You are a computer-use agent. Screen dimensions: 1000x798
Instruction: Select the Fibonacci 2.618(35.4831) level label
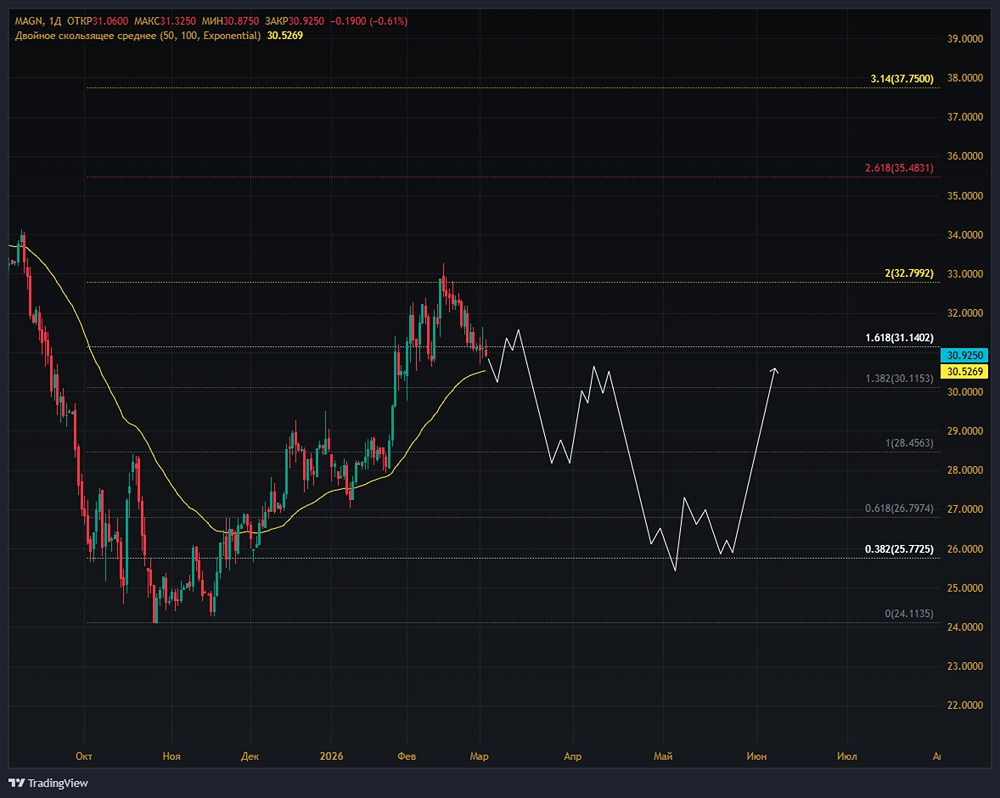(899, 168)
